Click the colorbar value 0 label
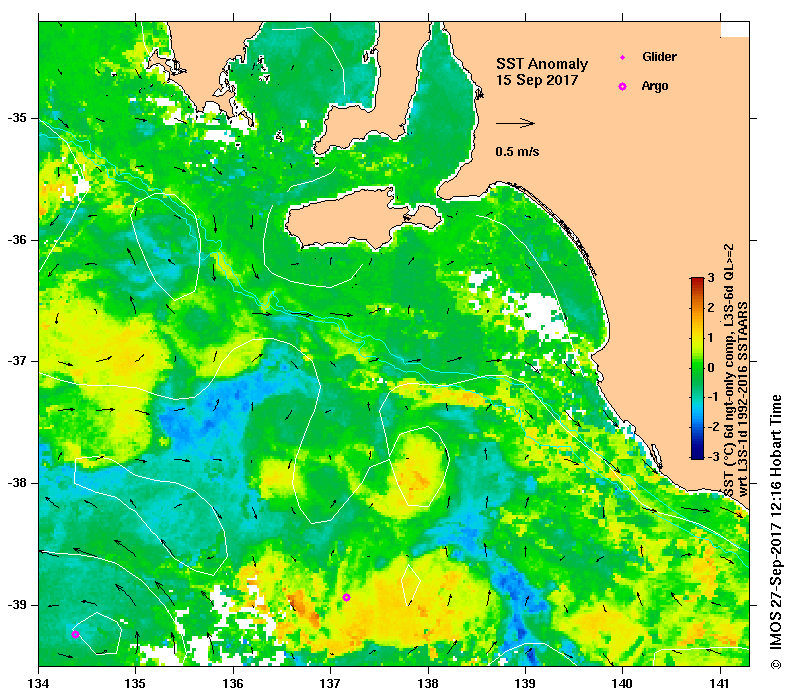This screenshot has width=791, height=700. [711, 367]
